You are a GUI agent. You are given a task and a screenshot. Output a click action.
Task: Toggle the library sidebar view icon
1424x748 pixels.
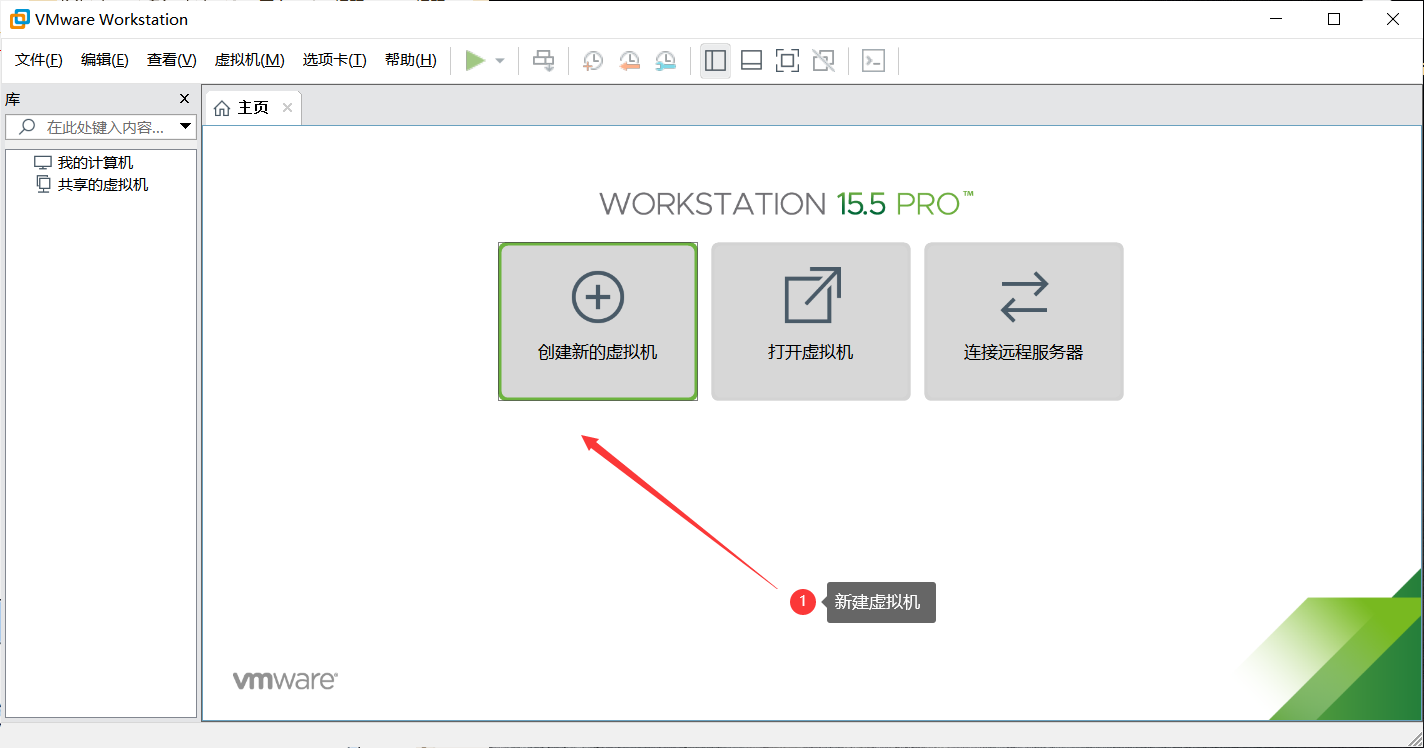(715, 61)
